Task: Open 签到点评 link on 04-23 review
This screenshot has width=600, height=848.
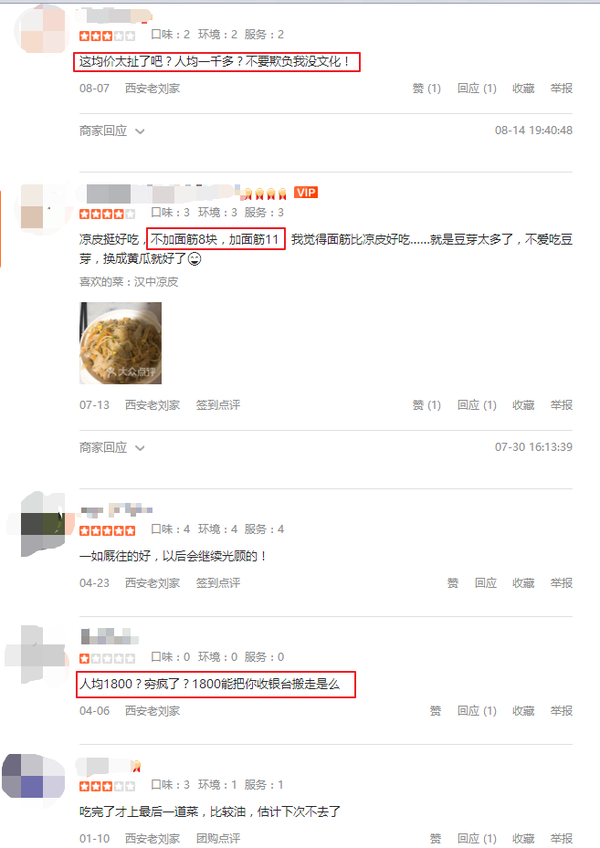Action: (x=218, y=583)
